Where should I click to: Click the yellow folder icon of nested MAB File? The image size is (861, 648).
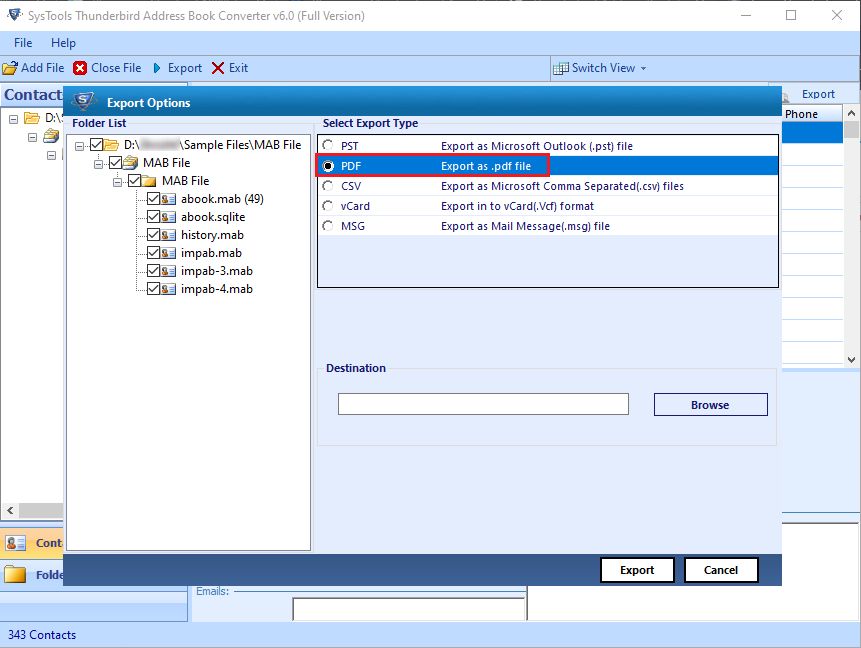(x=149, y=181)
